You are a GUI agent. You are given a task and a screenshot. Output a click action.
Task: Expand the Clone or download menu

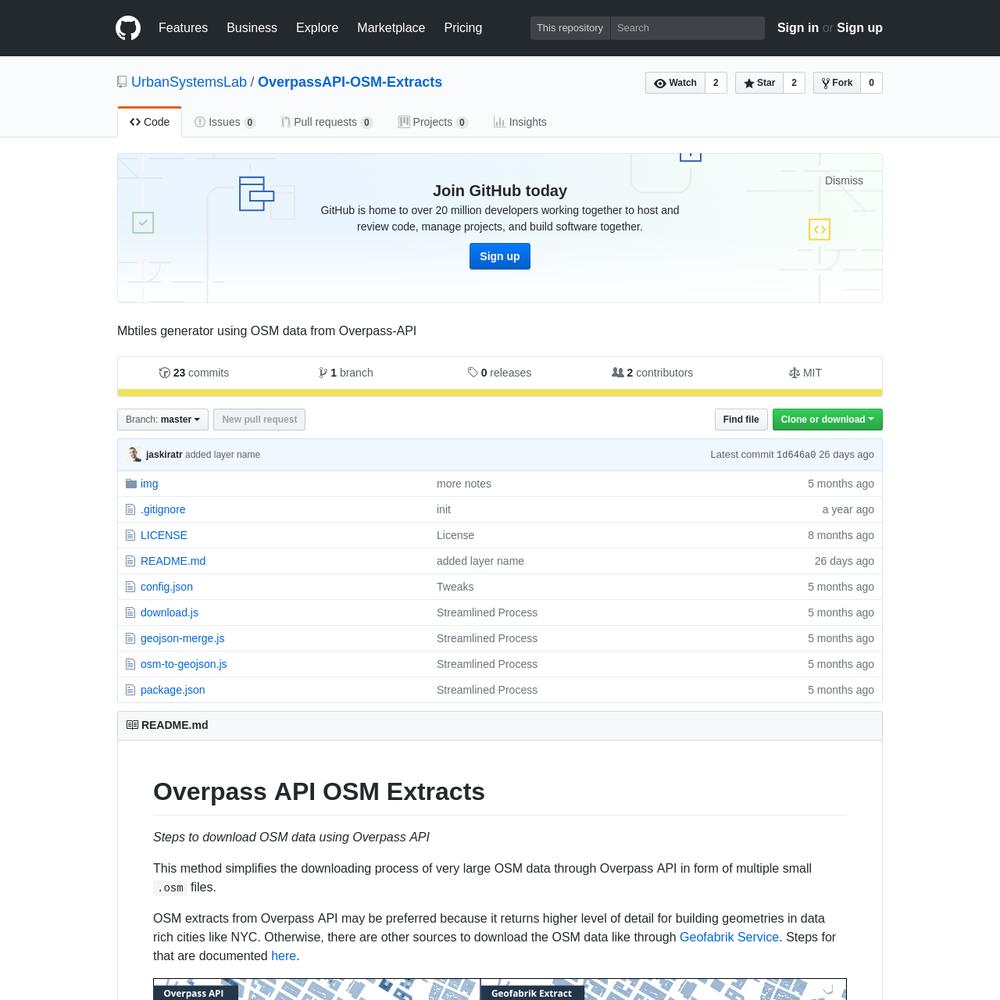(x=827, y=420)
